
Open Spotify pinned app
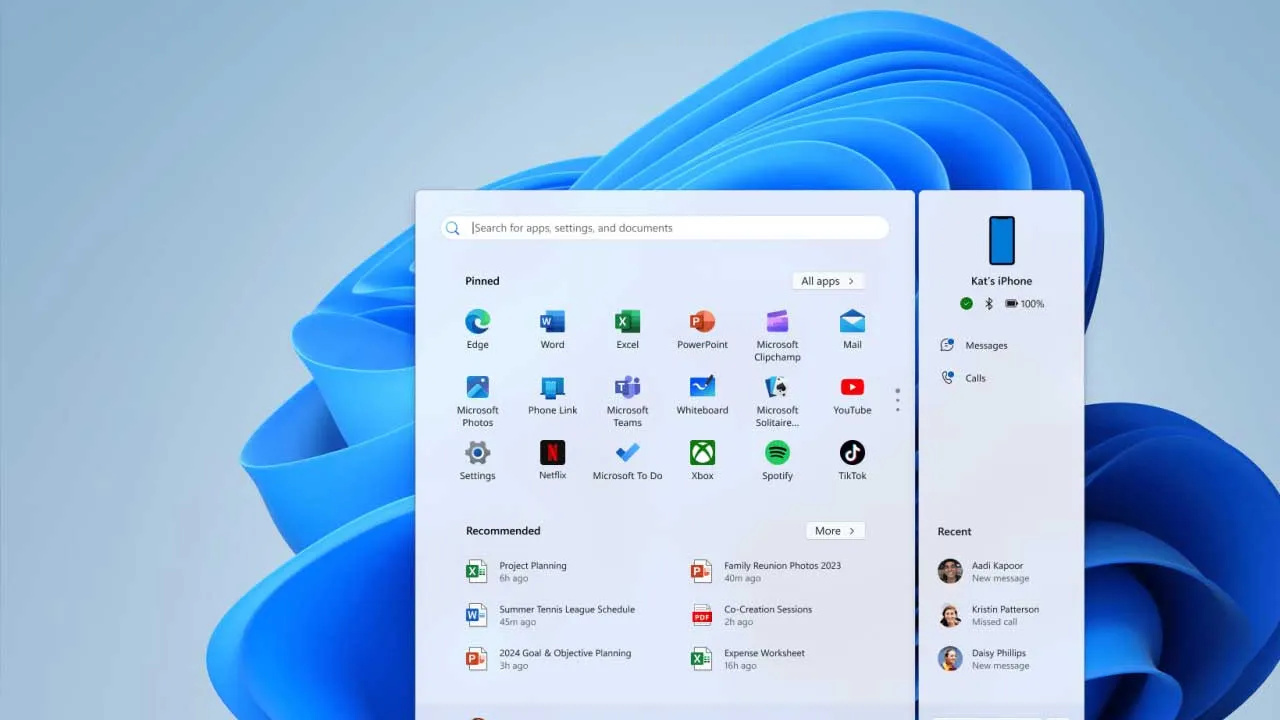777,460
